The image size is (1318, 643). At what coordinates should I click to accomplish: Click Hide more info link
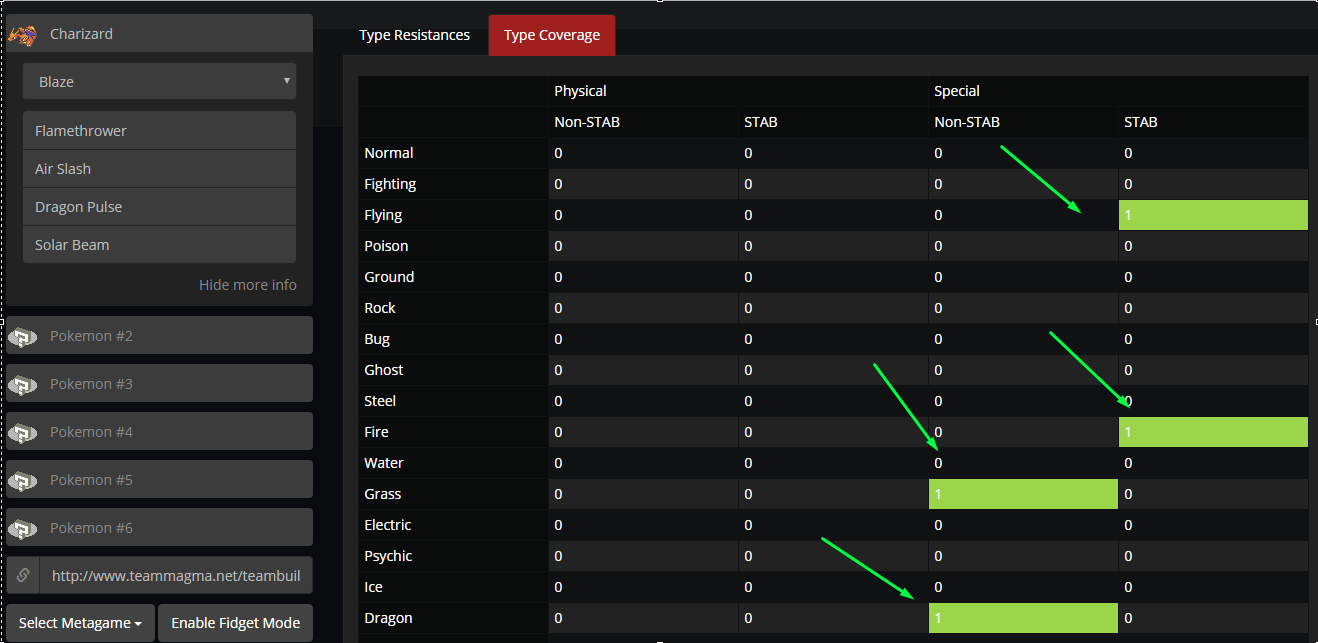click(248, 285)
